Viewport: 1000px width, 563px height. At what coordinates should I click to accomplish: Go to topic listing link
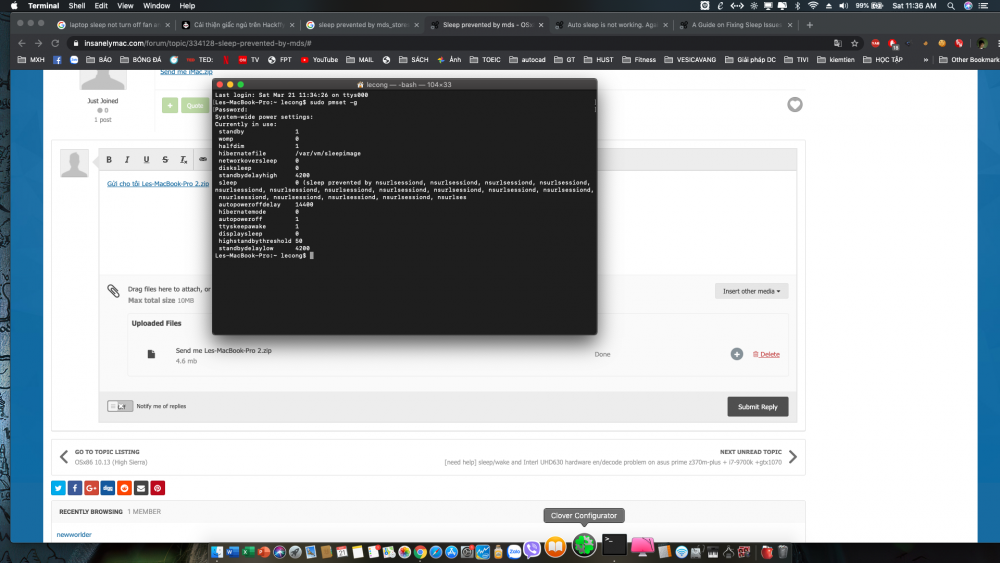107,452
